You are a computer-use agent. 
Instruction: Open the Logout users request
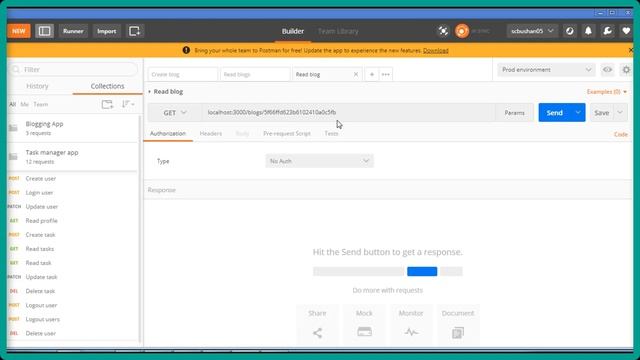click(42, 319)
